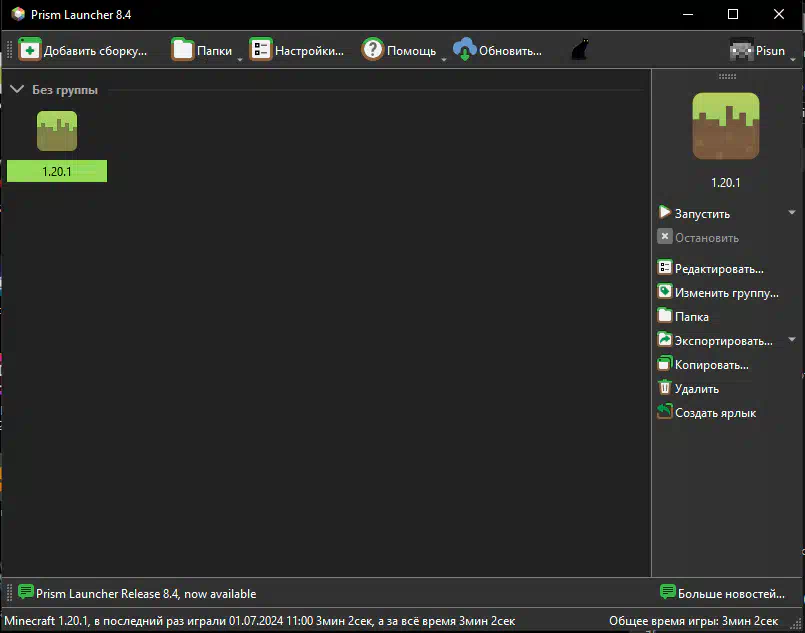
Task: Click the black cat icon in the toolbar
Action: [580, 50]
